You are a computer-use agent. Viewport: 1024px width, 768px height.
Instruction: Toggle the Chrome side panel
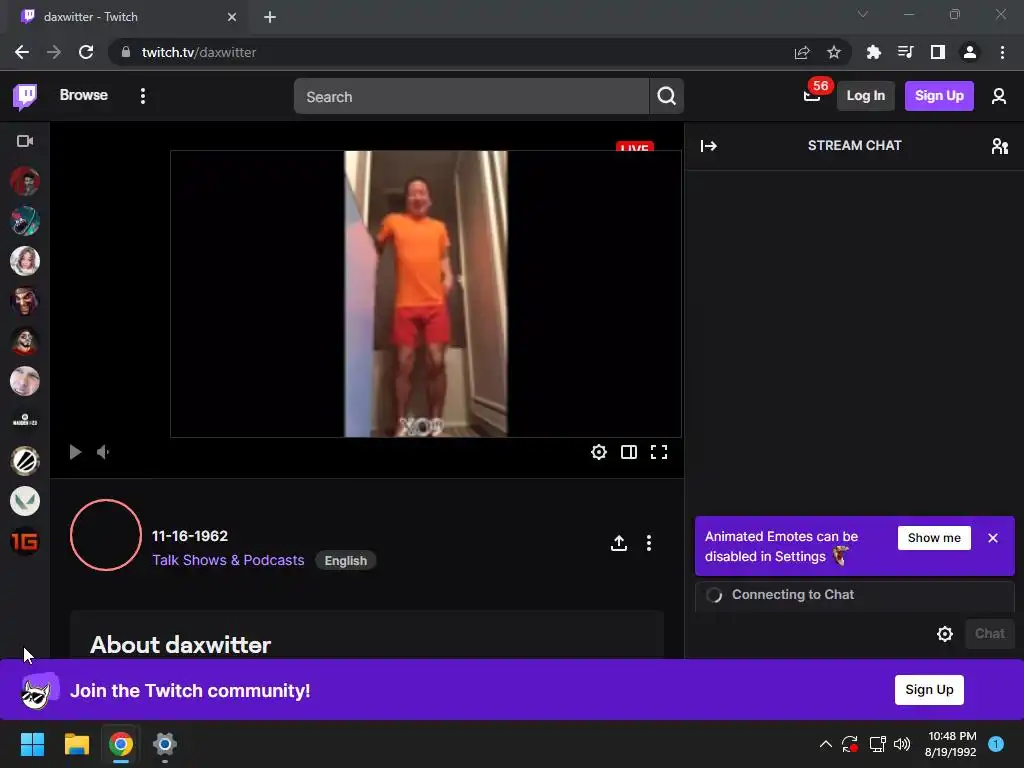point(938,52)
